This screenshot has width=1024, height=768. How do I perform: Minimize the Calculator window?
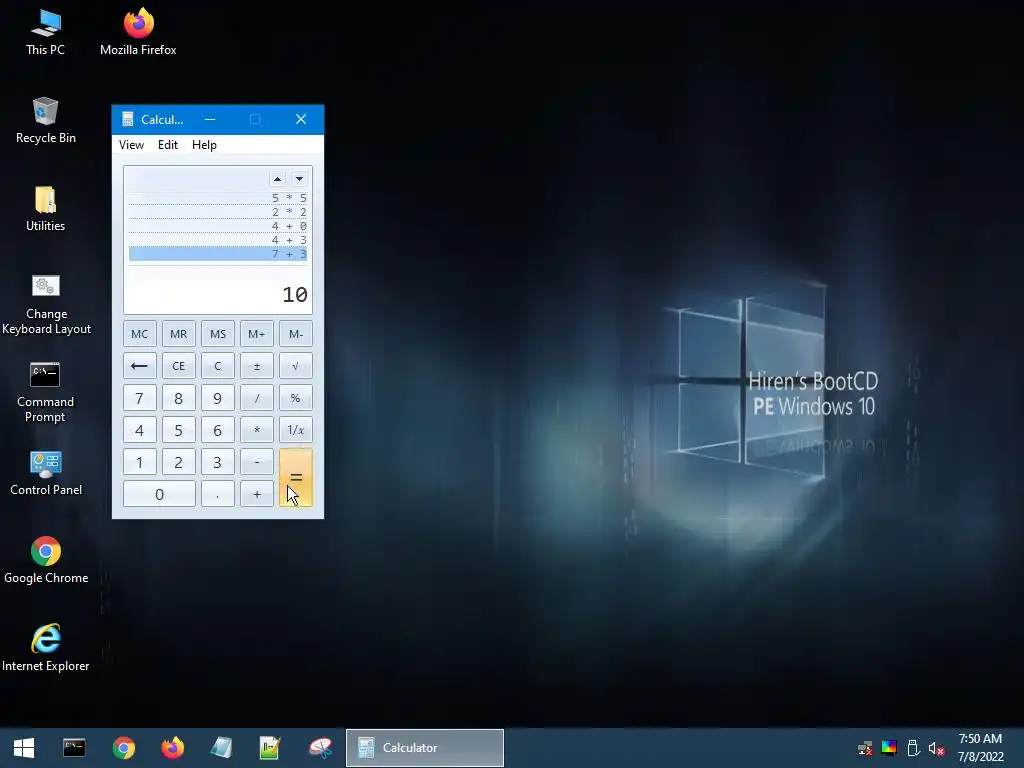(x=210, y=120)
